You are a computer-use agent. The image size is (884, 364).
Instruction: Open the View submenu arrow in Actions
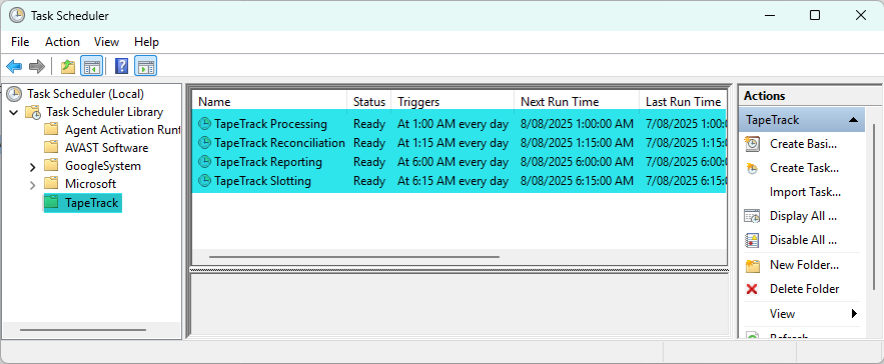point(855,314)
